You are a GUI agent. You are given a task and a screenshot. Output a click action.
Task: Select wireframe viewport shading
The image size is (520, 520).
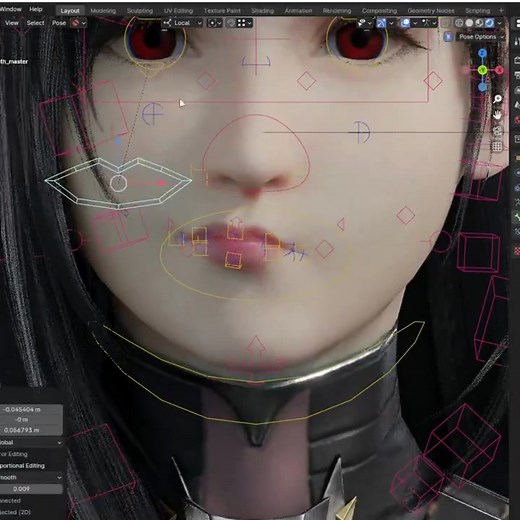pyautogui.click(x=459, y=23)
